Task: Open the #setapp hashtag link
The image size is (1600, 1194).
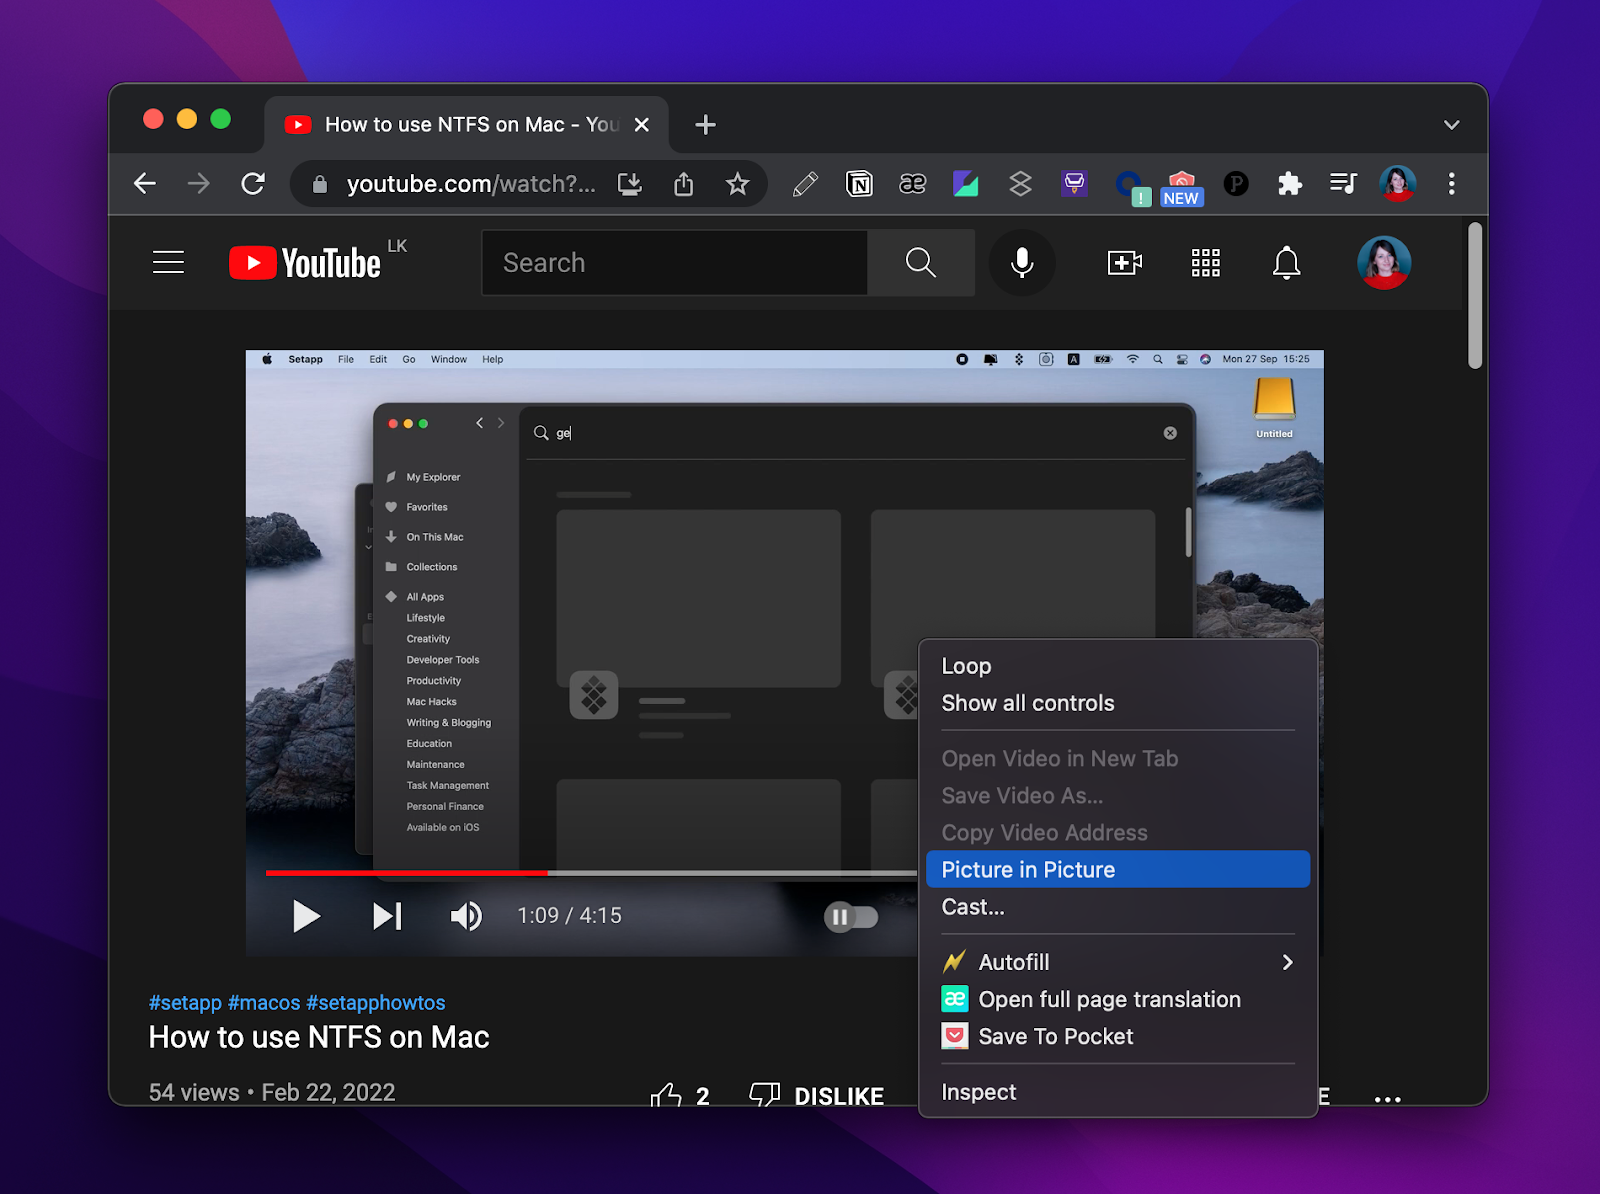Action: point(185,1002)
